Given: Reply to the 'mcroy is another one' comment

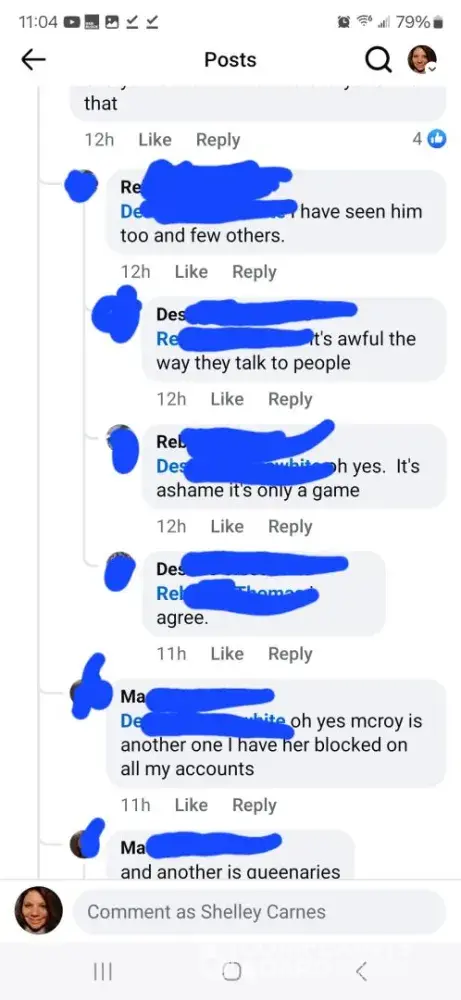Looking at the screenshot, I should coord(254,805).
